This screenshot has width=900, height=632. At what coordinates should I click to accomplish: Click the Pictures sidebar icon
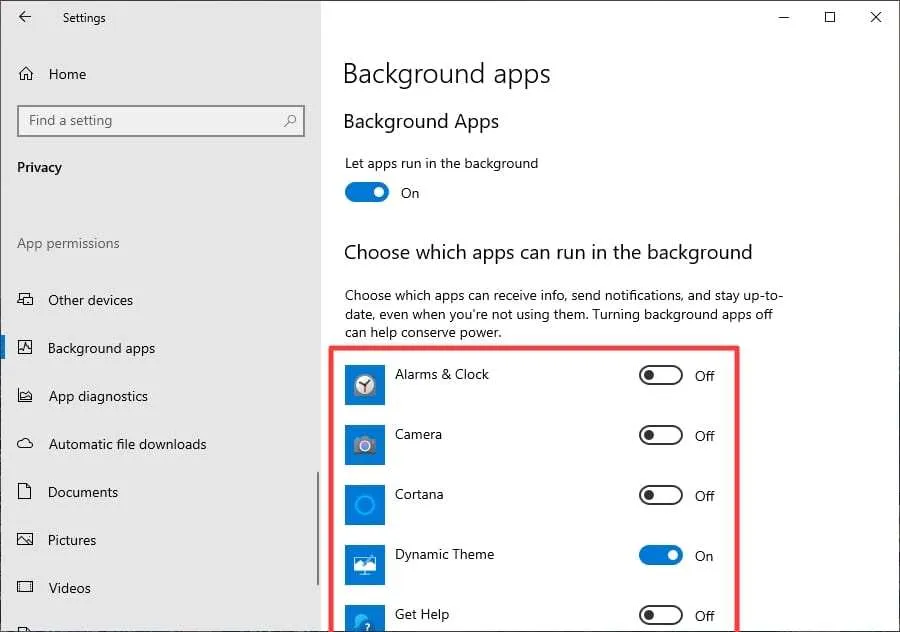pos(25,540)
